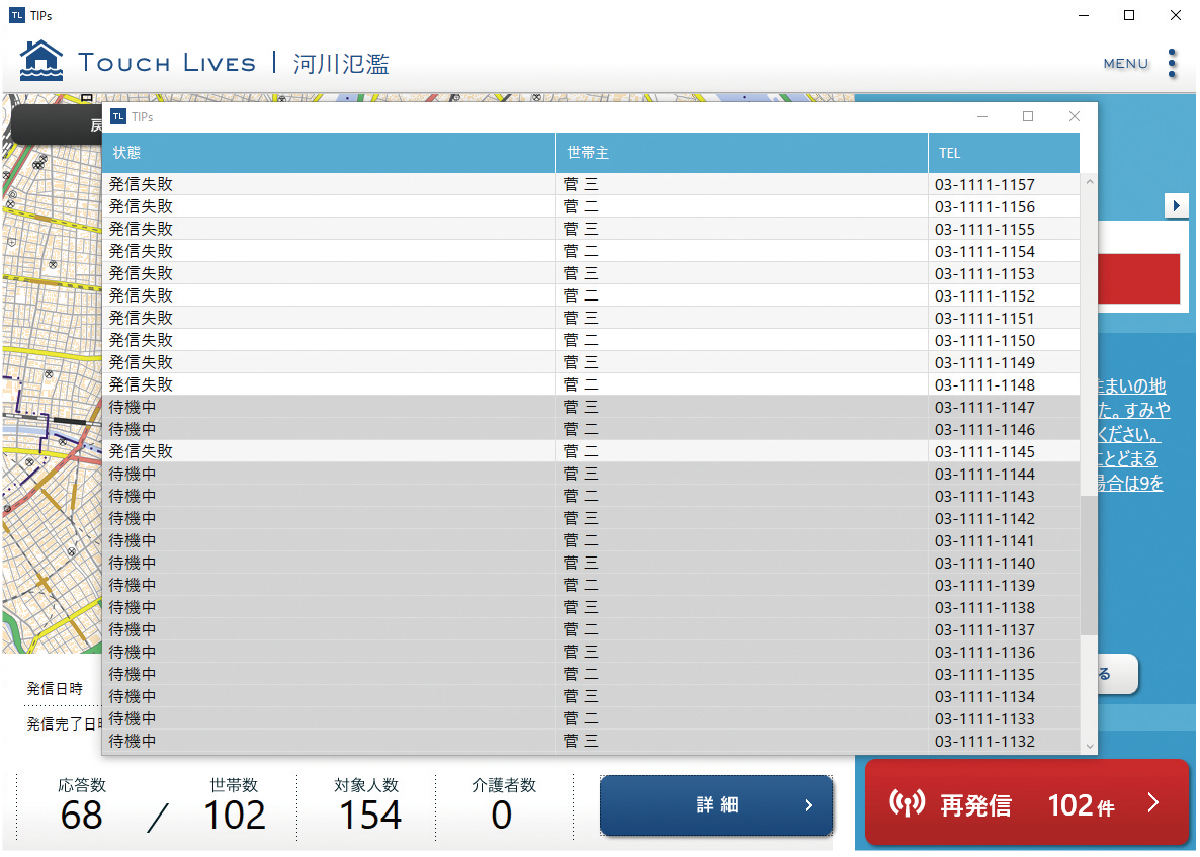Sort by the 状態 column header
Viewport: 1200px width, 857px height.
tap(328, 153)
